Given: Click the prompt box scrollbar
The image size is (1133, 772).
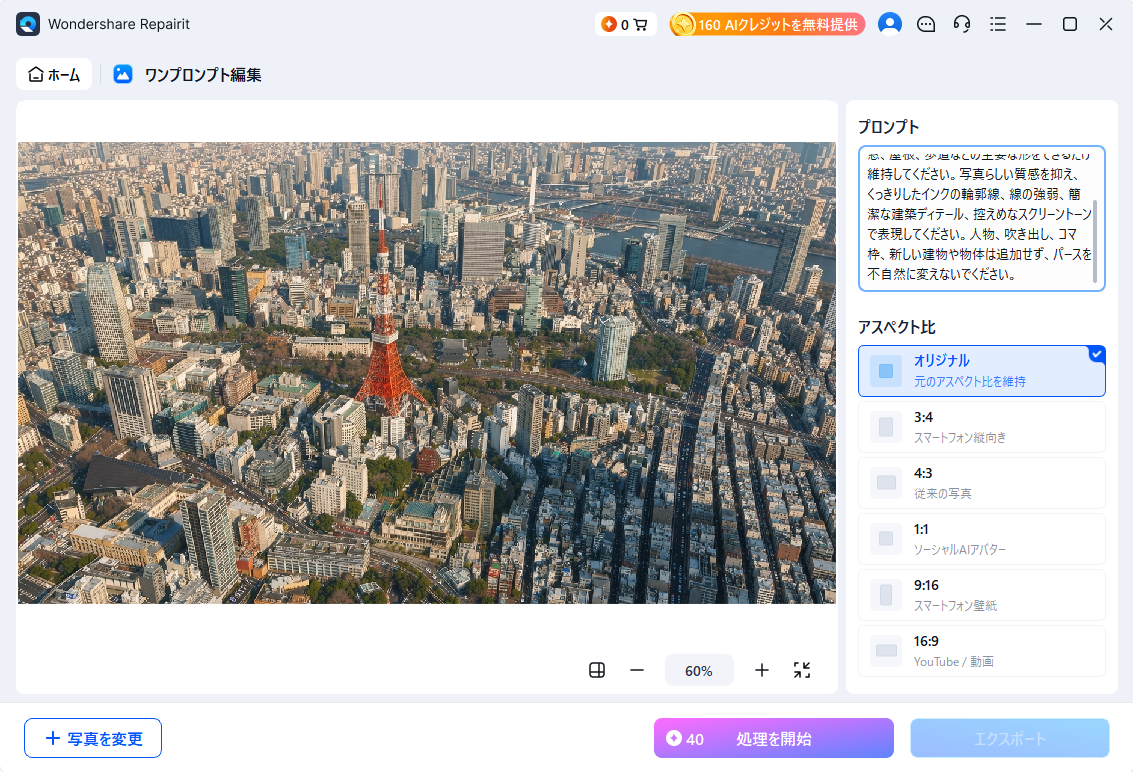Looking at the screenshot, I should pyautogui.click(x=1095, y=241).
